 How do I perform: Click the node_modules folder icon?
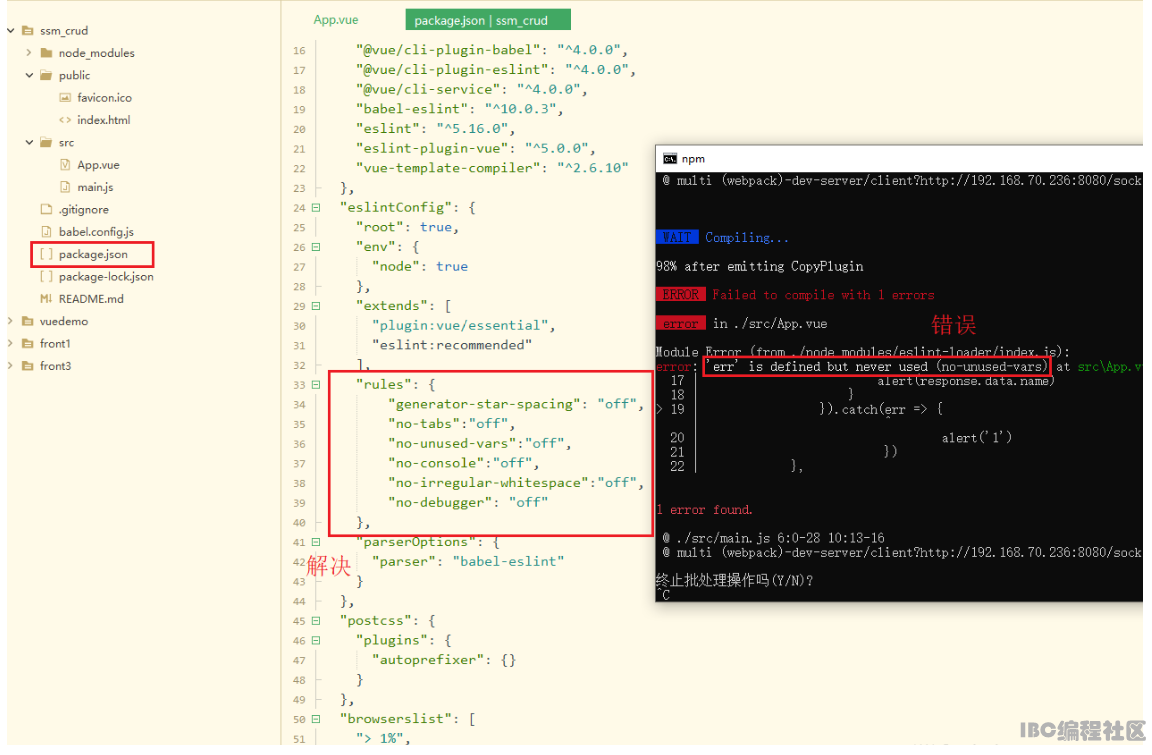click(46, 53)
